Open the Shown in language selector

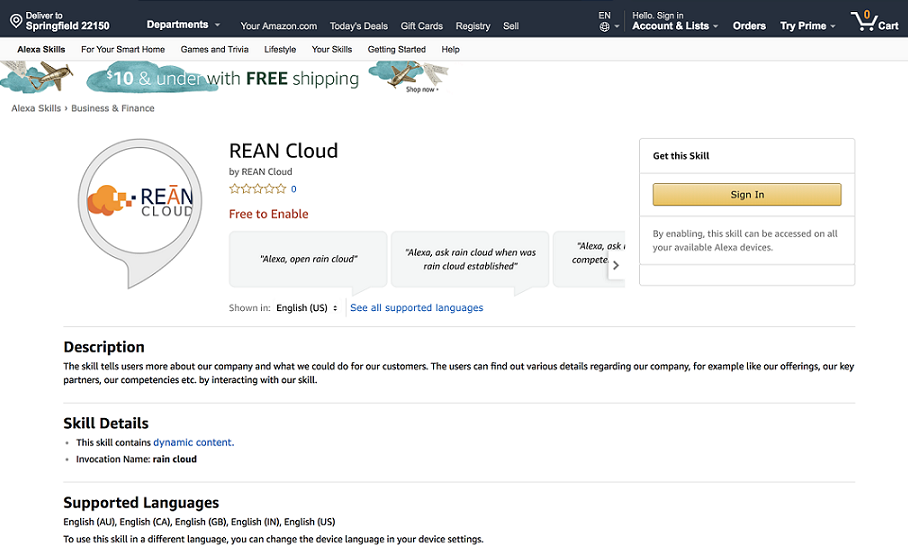click(x=307, y=308)
